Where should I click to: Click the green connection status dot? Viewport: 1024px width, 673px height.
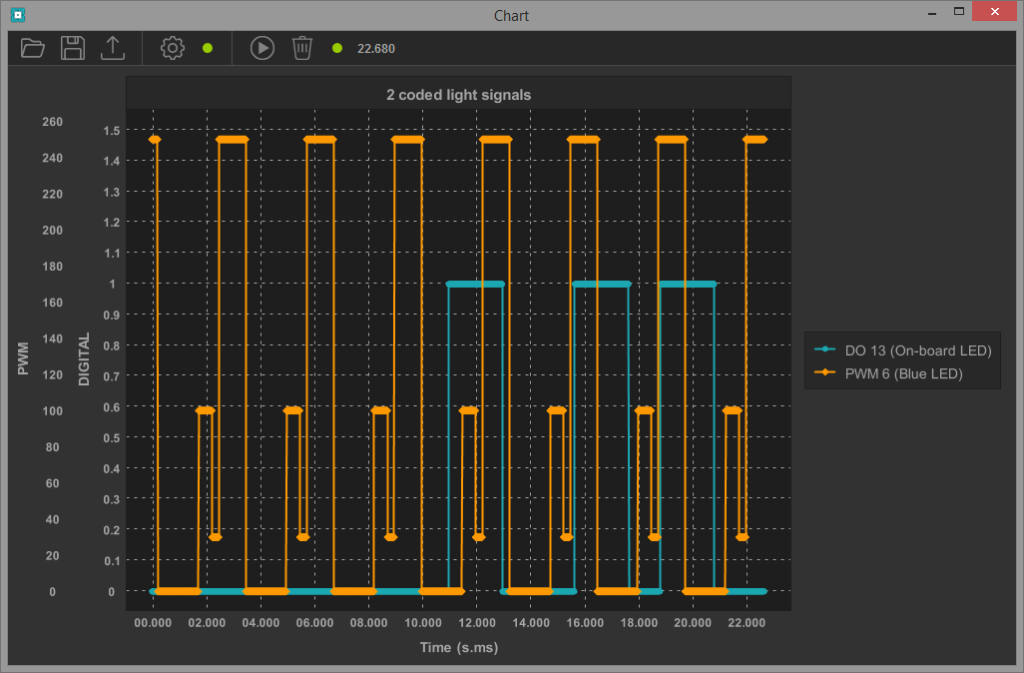pyautogui.click(x=207, y=47)
